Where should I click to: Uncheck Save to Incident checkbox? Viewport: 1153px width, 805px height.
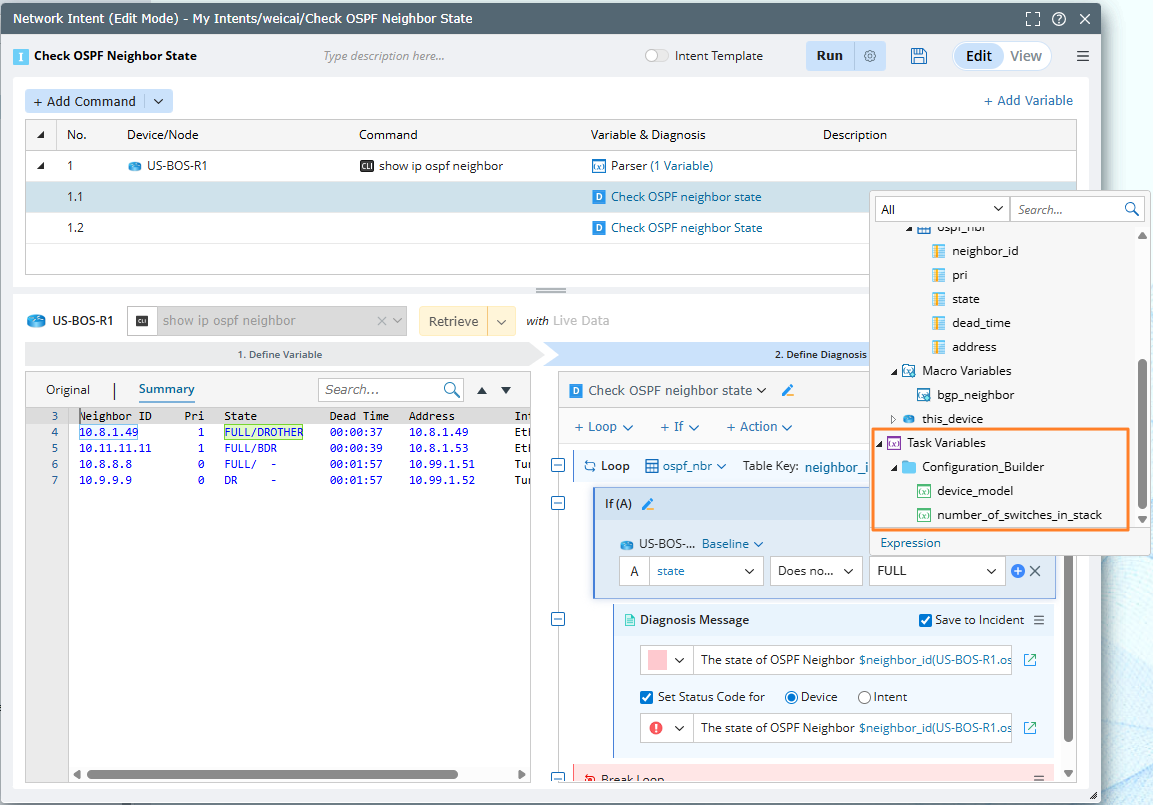click(925, 620)
